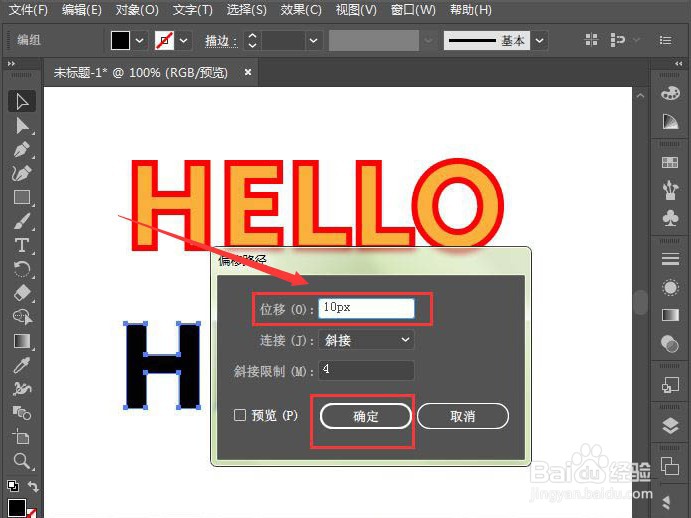Adjust stroke weight stepper arrows

[252, 41]
